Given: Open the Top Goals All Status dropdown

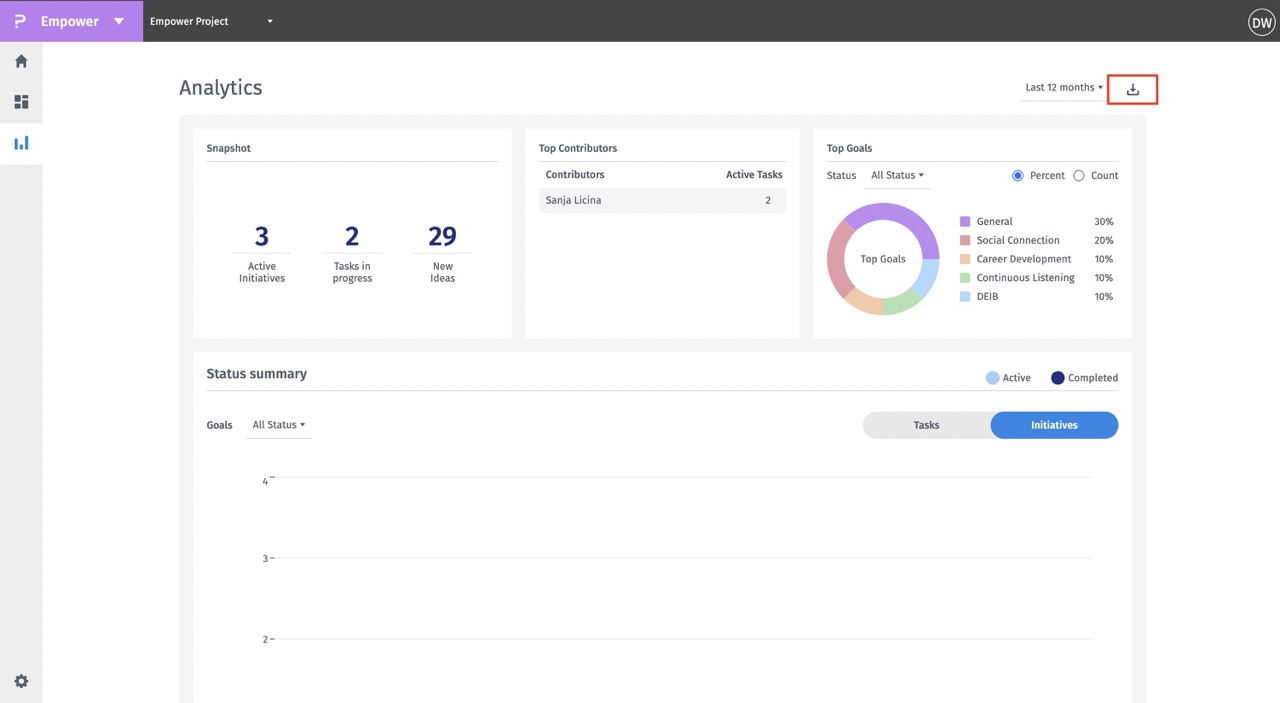Looking at the screenshot, I should [896, 176].
